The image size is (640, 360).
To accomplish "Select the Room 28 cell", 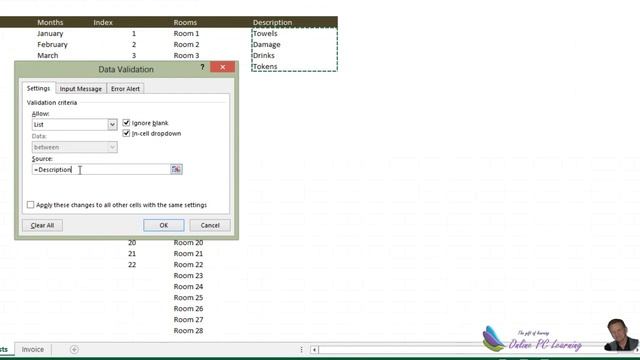I will (188, 331).
